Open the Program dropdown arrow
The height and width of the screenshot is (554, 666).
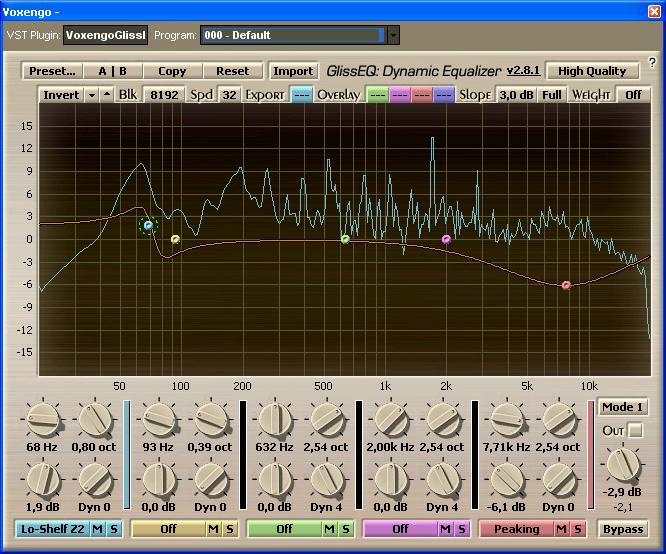coord(393,35)
